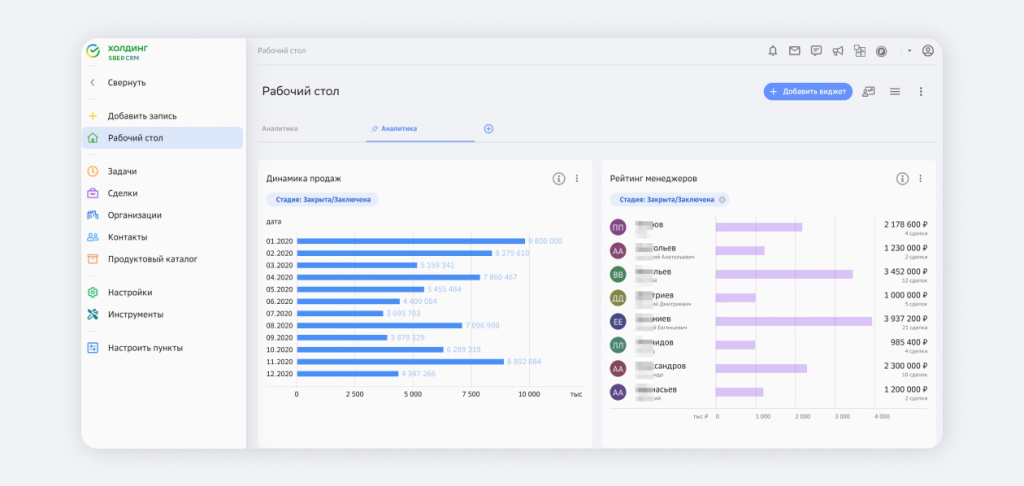Open info icon on Рейтинг менеджеров widget
Image resolution: width=1024 pixels, height=486 pixels.
click(x=902, y=178)
